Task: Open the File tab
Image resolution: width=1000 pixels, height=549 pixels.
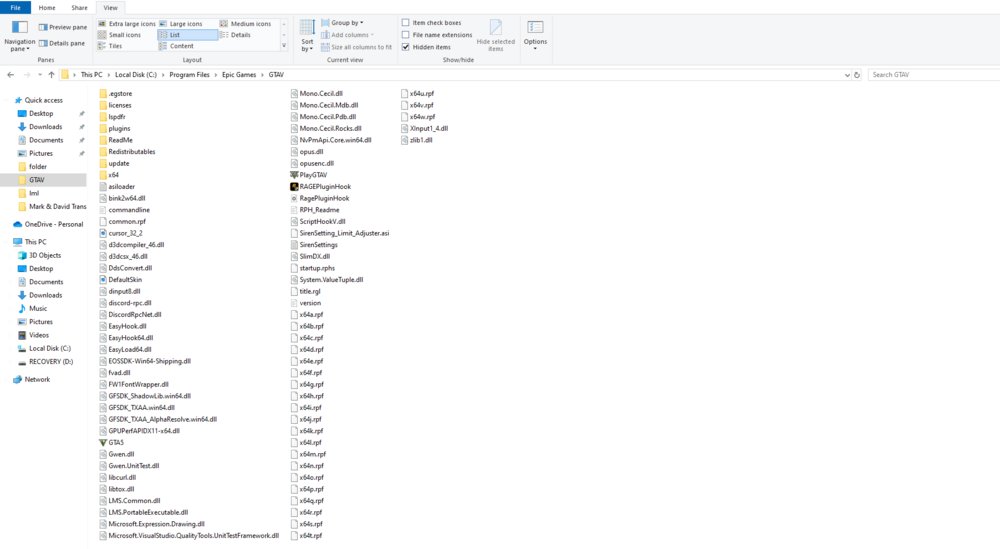Action: pos(15,8)
